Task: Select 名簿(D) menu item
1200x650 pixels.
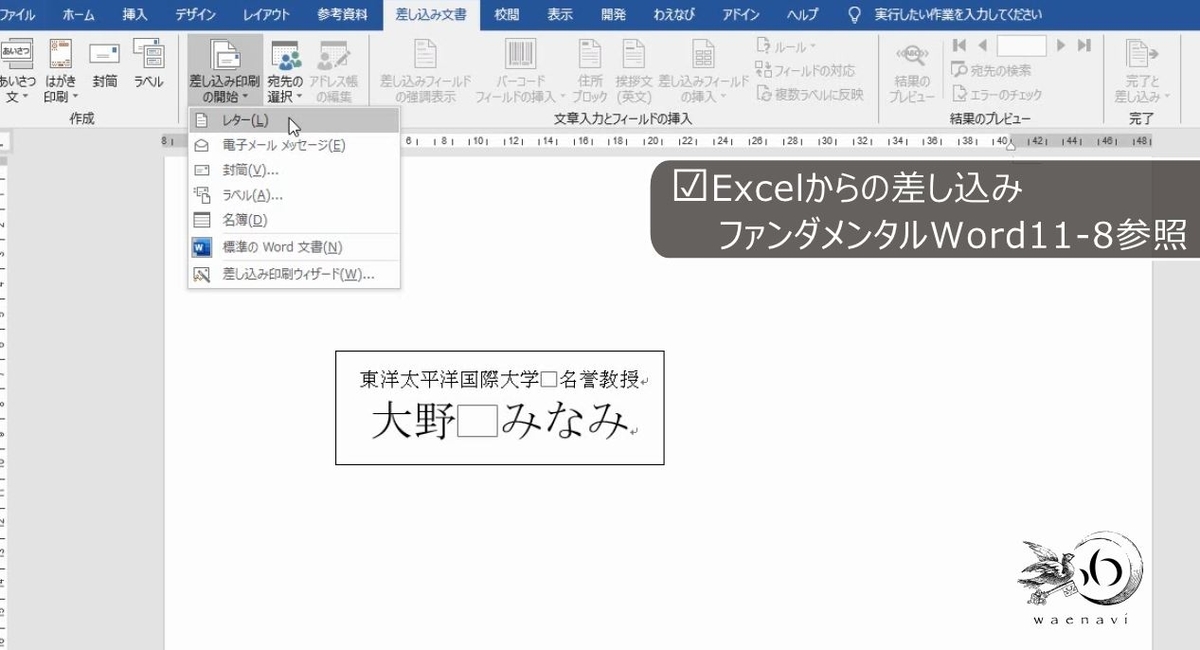Action: point(294,220)
